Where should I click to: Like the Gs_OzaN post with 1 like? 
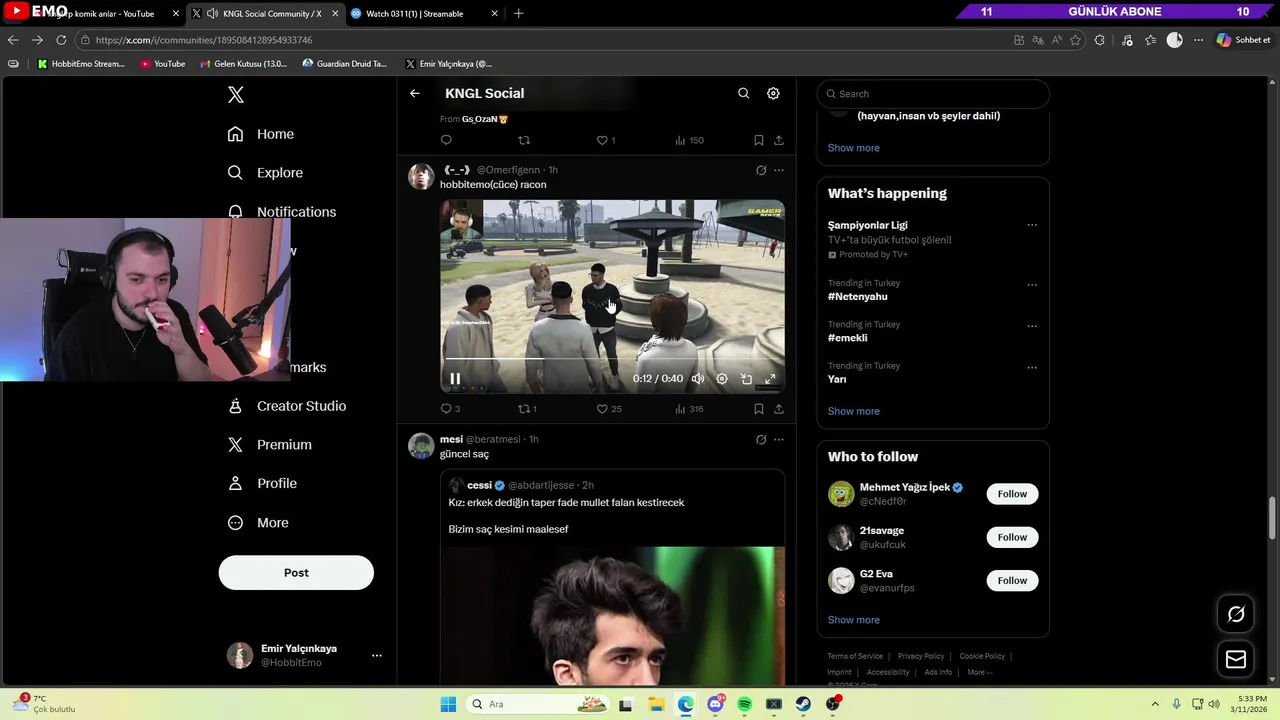click(605, 140)
